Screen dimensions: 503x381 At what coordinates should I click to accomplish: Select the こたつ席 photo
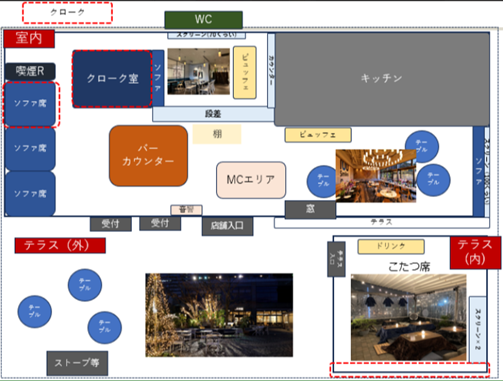pyautogui.click(x=409, y=317)
